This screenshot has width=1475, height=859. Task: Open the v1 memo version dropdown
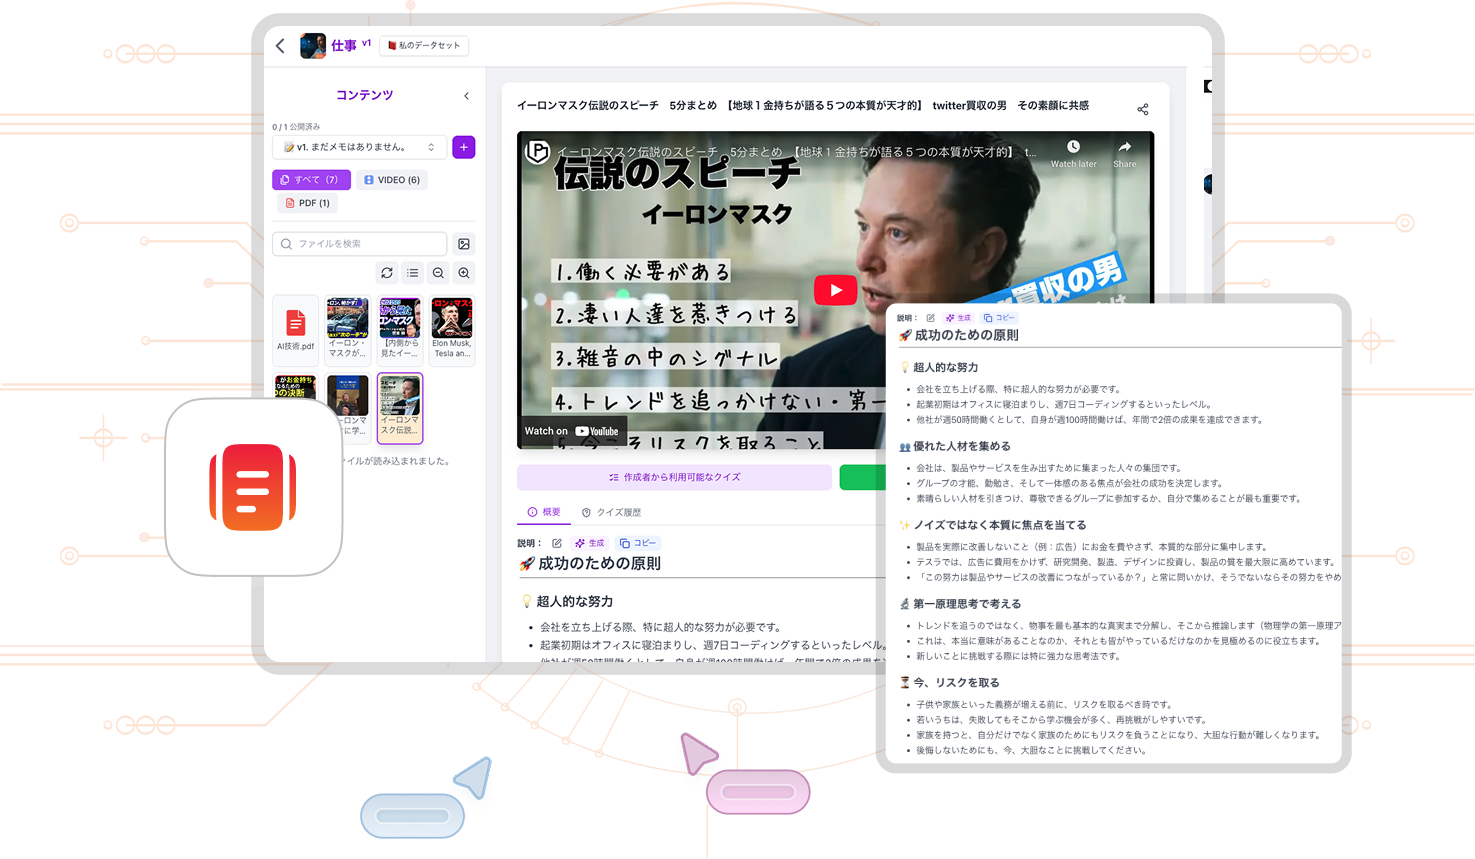(360, 147)
